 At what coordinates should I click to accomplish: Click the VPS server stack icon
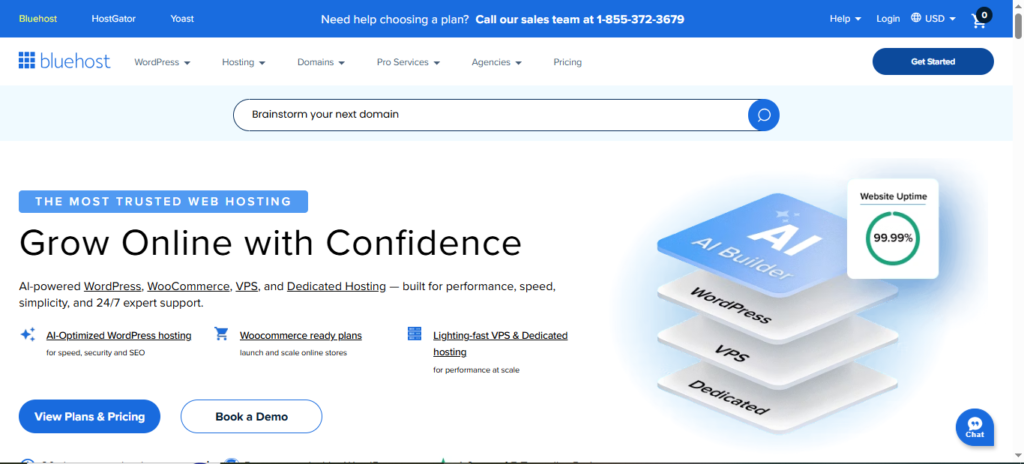tap(414, 335)
